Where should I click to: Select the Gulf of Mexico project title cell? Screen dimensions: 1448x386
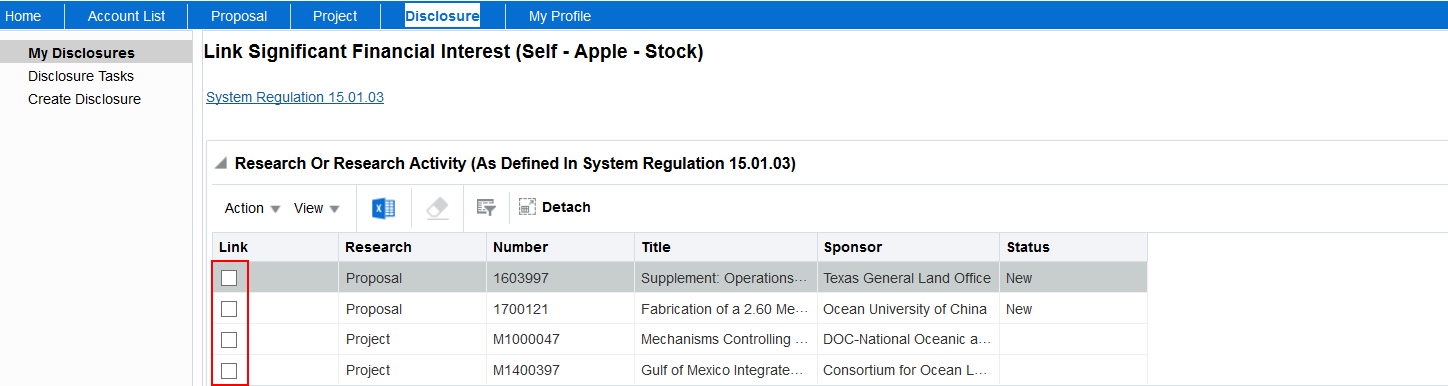point(726,370)
